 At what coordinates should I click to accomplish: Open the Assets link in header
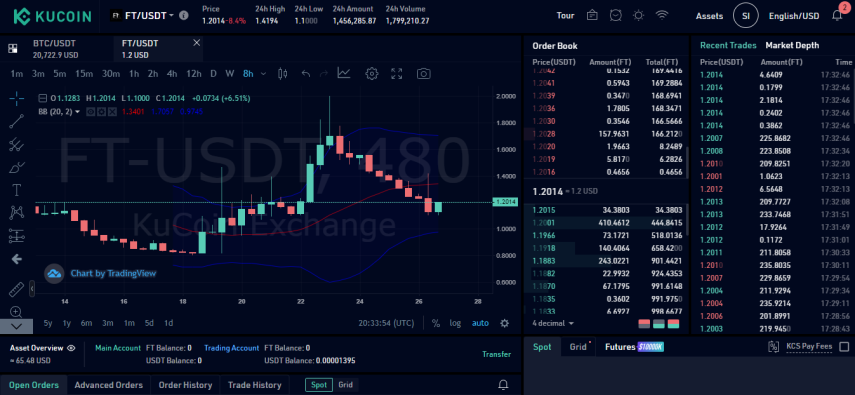coord(709,16)
